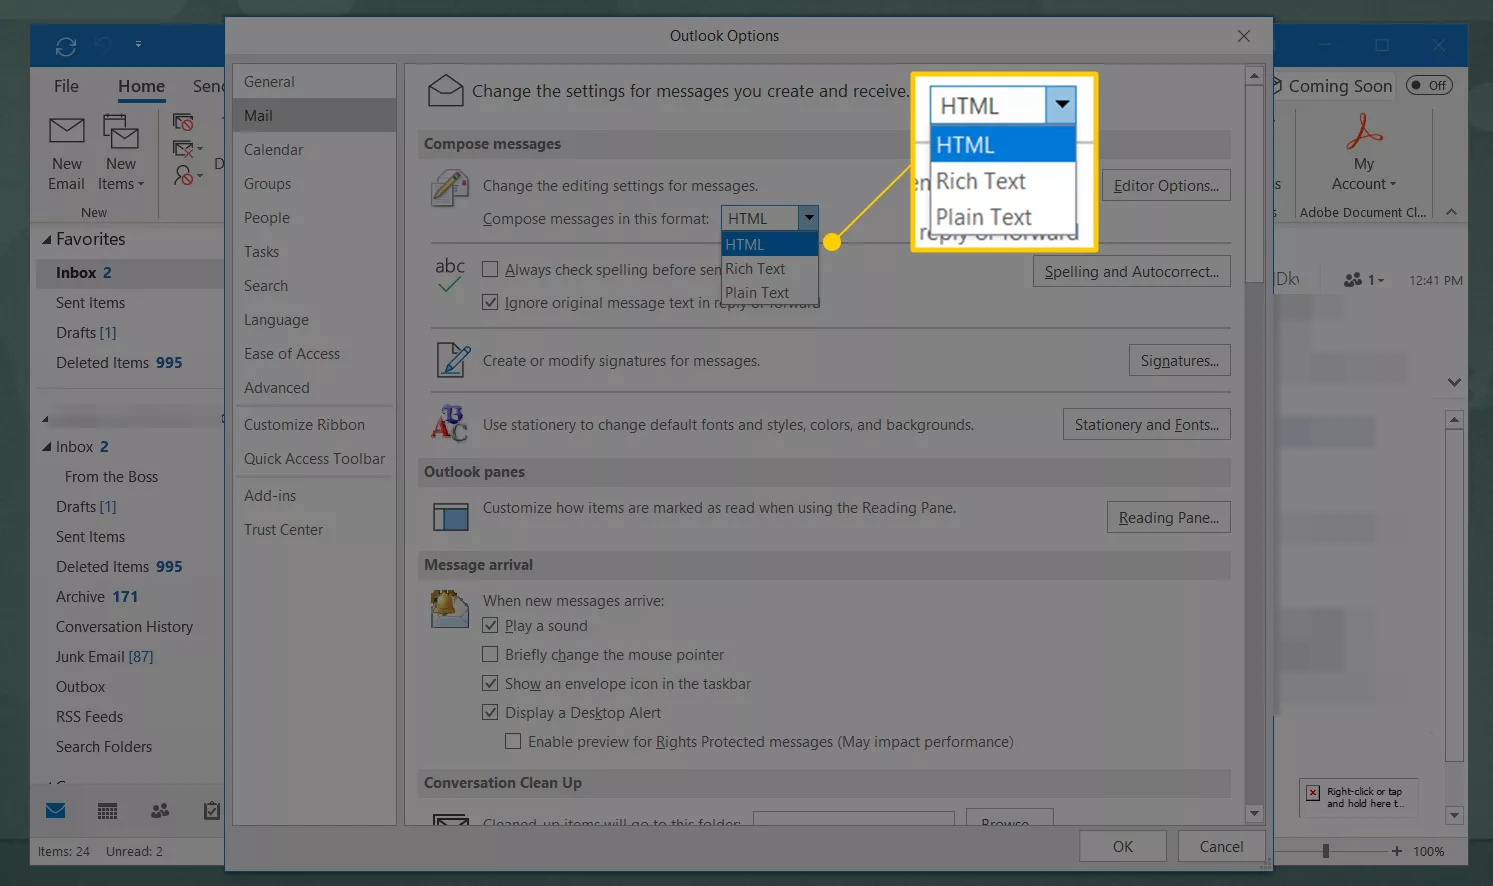The width and height of the screenshot is (1493, 886).
Task: Open the My Account dropdown arrow
Action: (1393, 184)
